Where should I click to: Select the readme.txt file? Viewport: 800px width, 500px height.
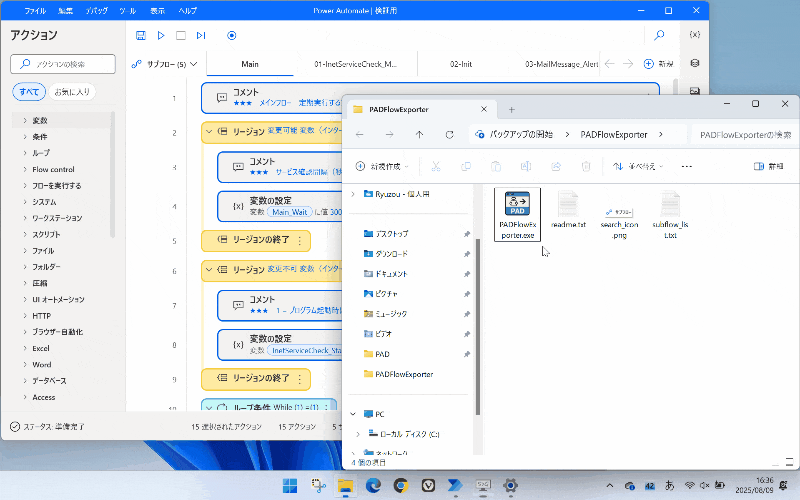click(568, 210)
